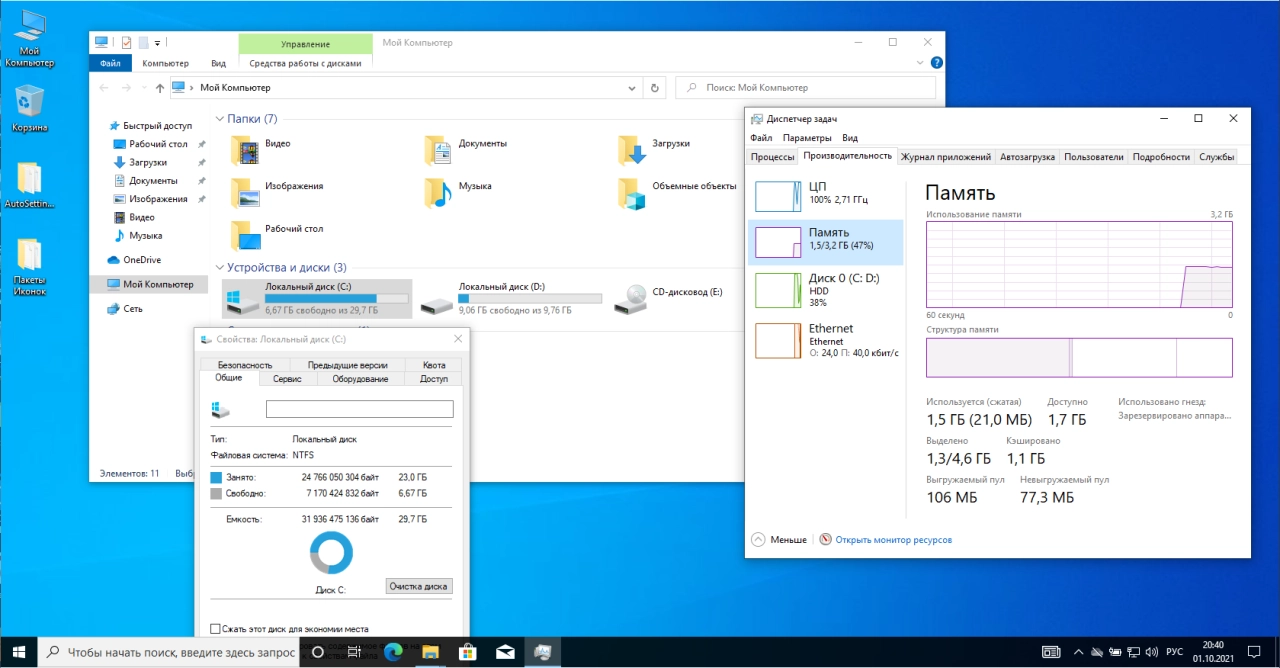The height and width of the screenshot is (668, 1280).
Task: Collapse Task Manager with the Меньше chevron
Action: (757, 539)
